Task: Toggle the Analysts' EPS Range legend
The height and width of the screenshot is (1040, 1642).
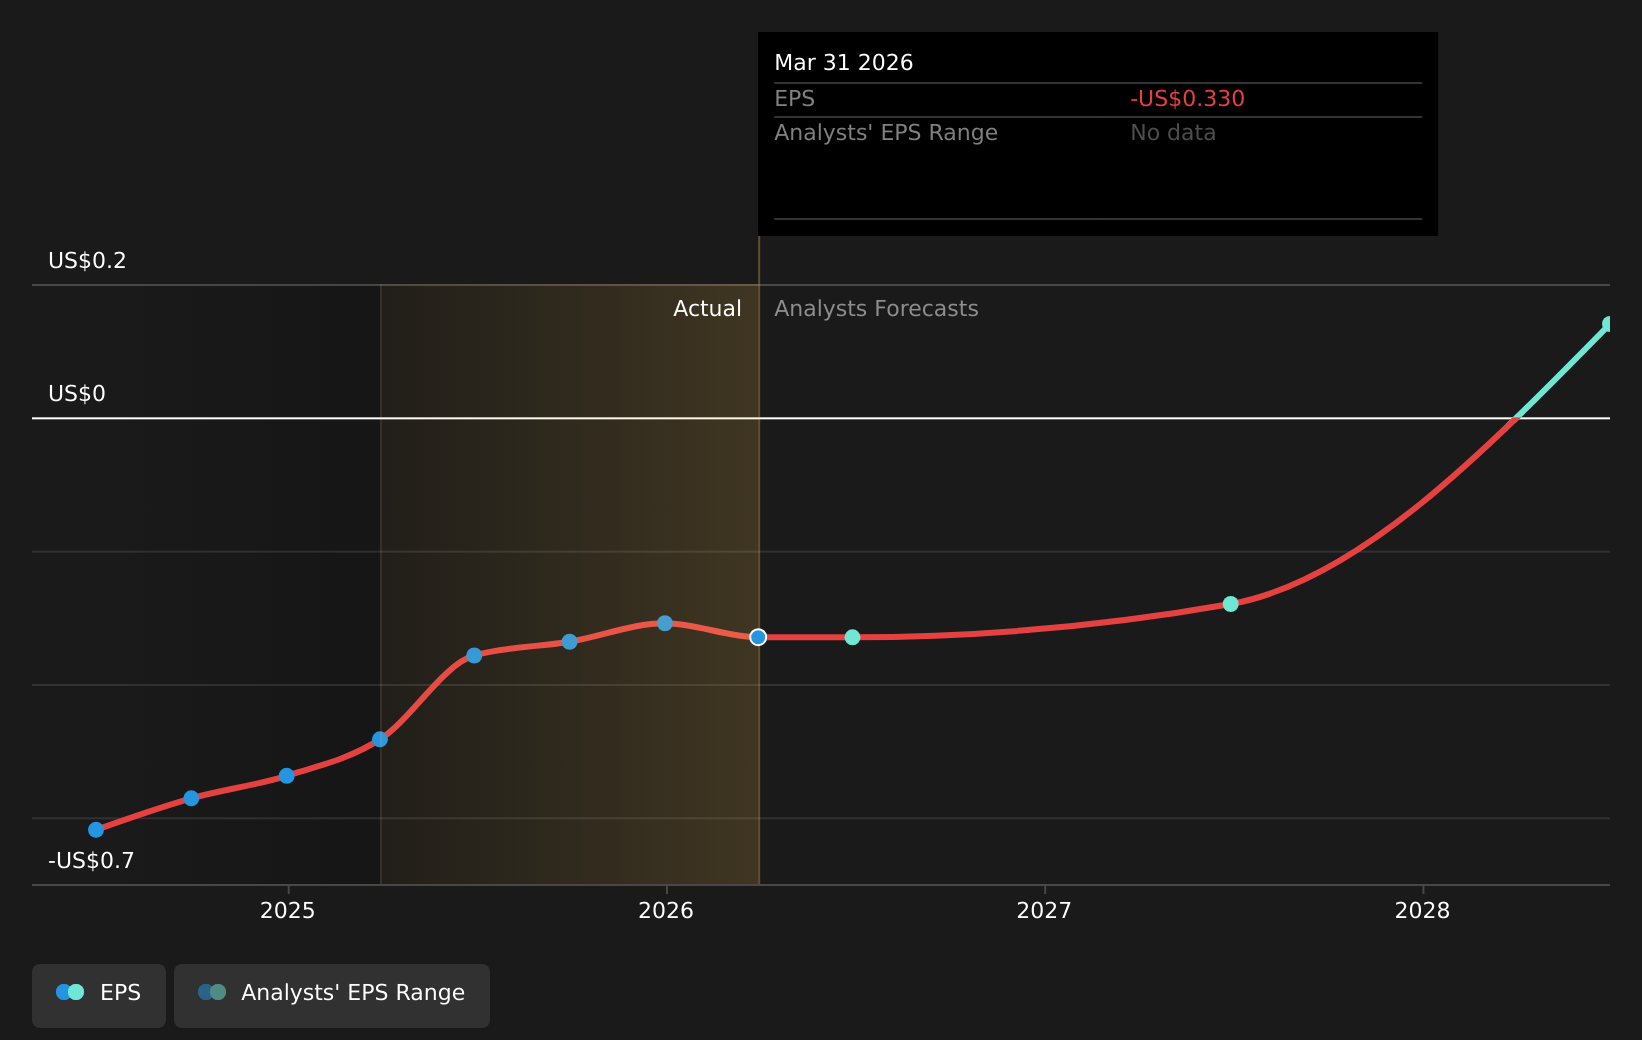Action: 332,995
